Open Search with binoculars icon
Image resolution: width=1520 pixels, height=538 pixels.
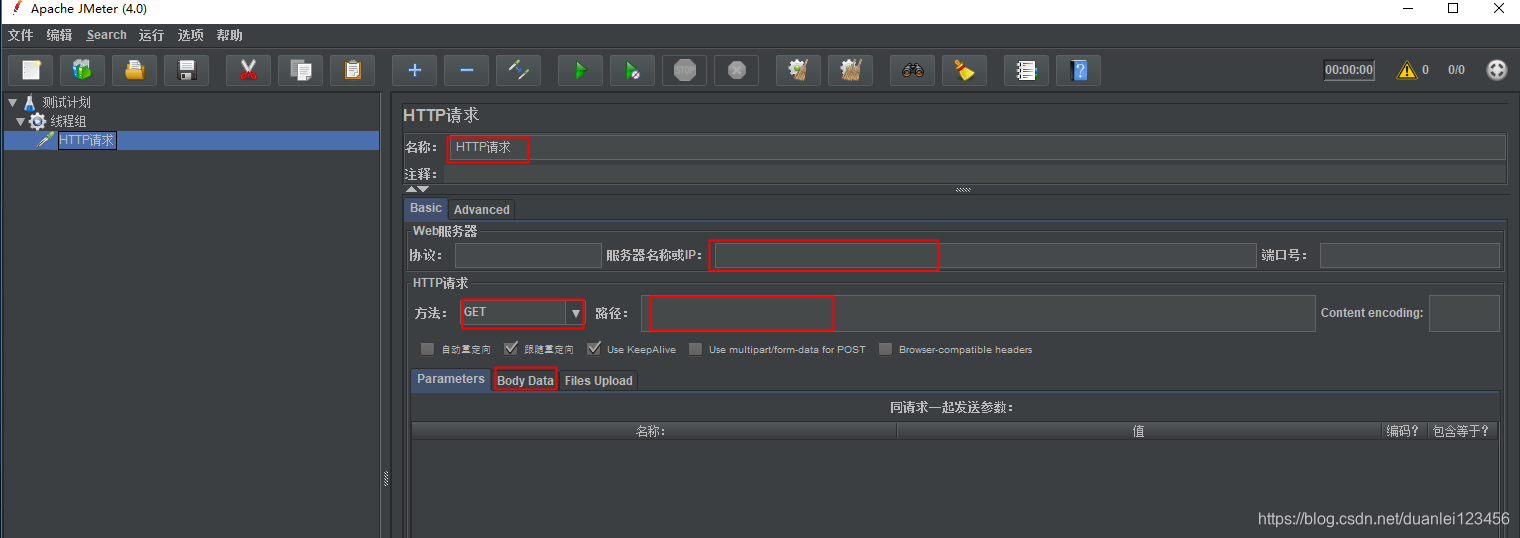click(912, 70)
